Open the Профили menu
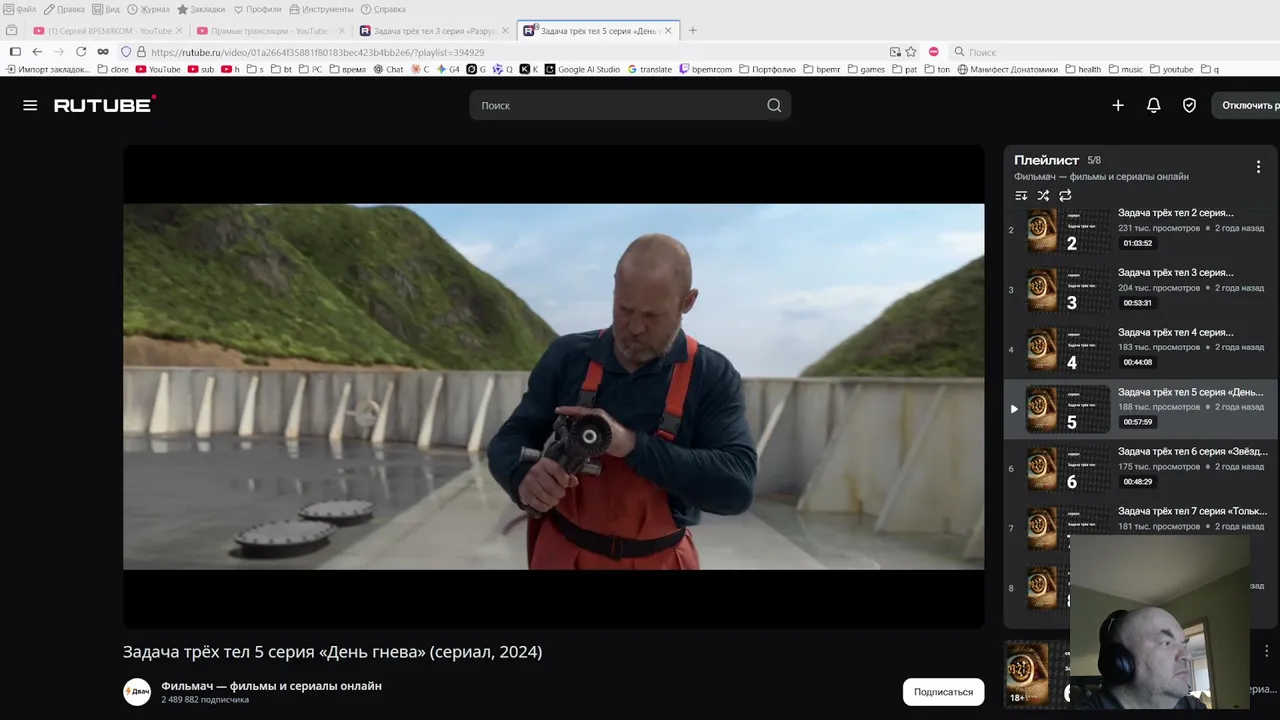This screenshot has width=1280, height=720. (257, 9)
